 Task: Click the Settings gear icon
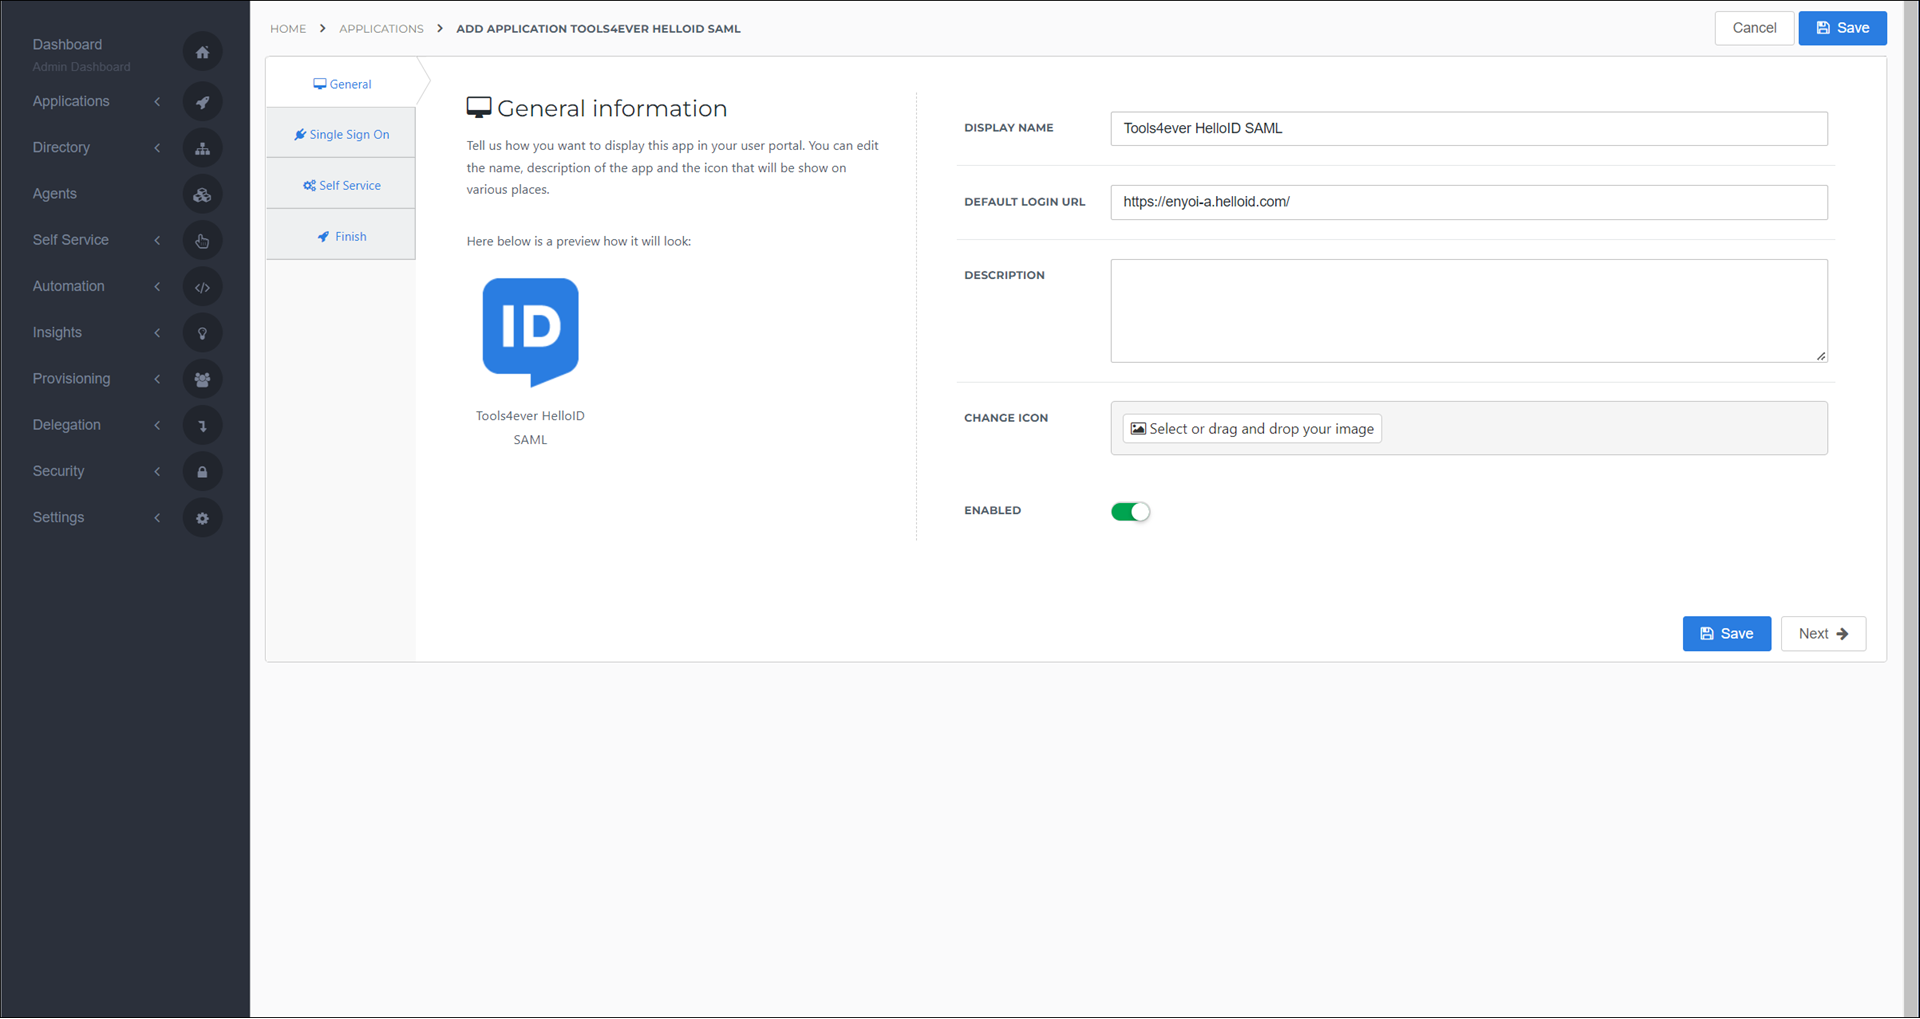point(202,518)
